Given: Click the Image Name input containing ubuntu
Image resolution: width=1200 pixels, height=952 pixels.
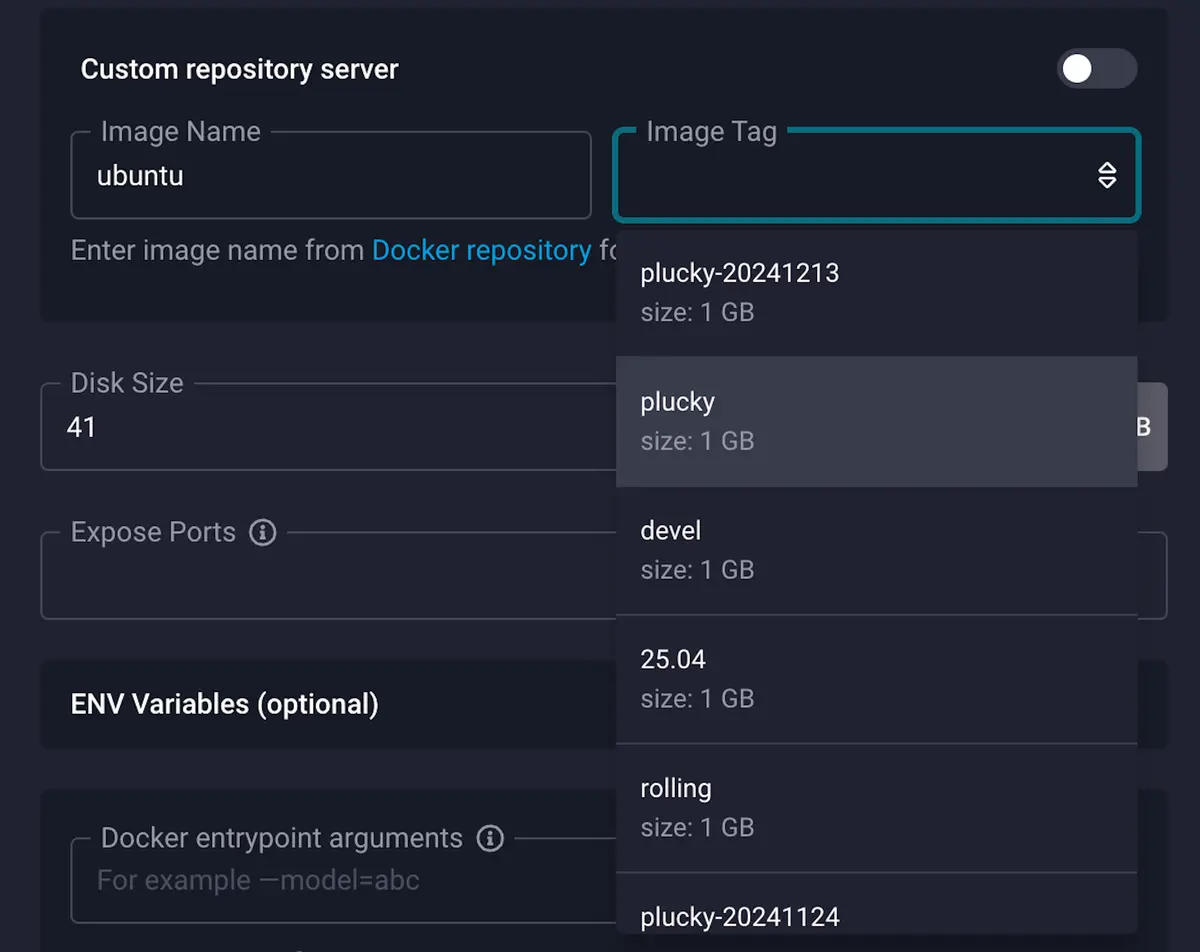Looking at the screenshot, I should (x=330, y=175).
